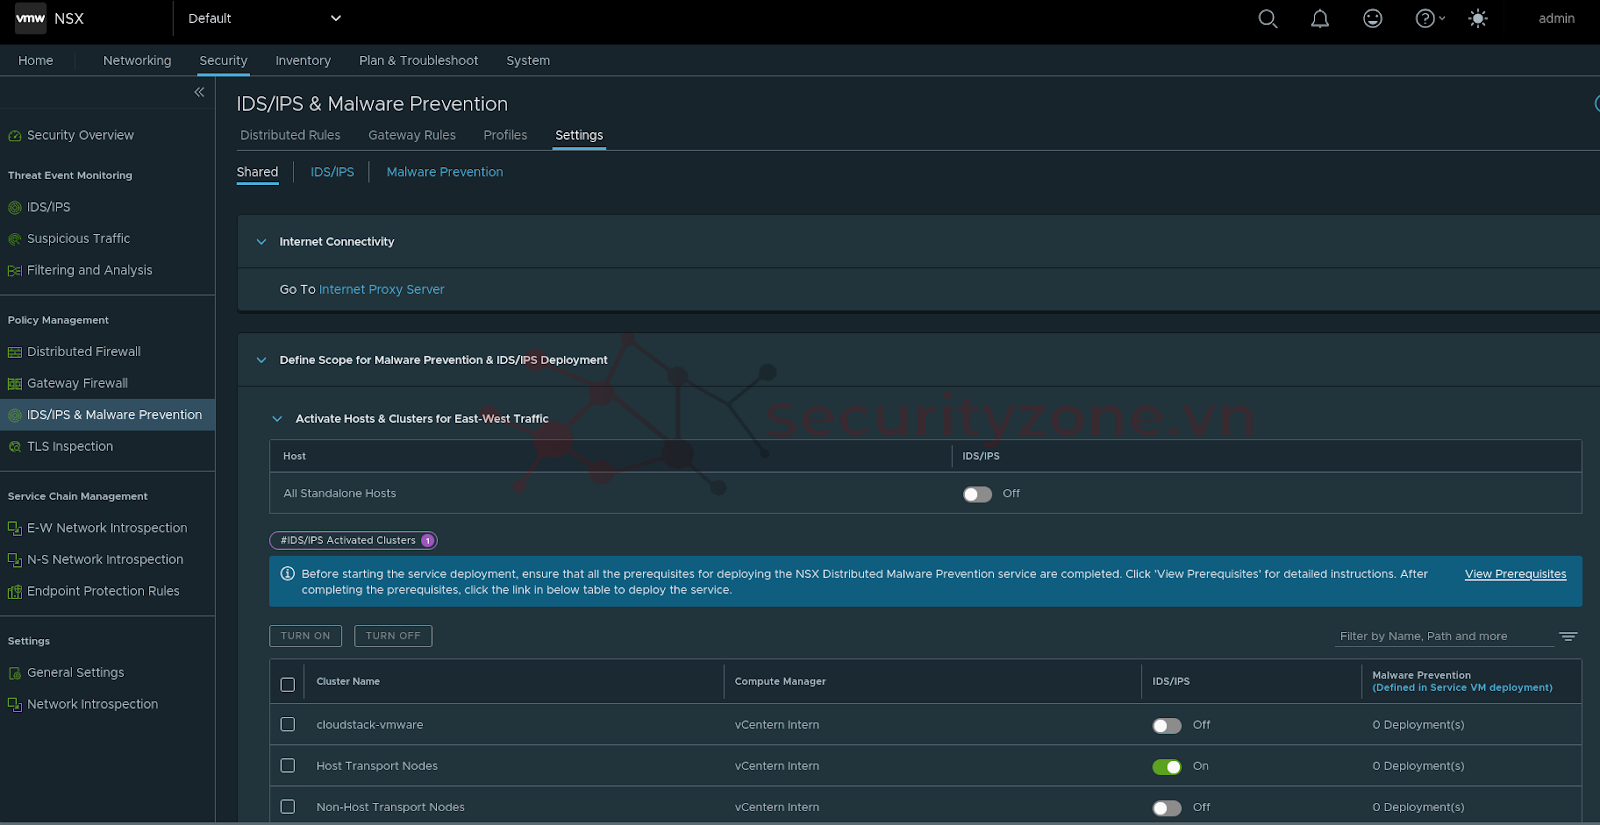Open the help question mark menu
The image size is (1600, 825).
pyautogui.click(x=1429, y=19)
